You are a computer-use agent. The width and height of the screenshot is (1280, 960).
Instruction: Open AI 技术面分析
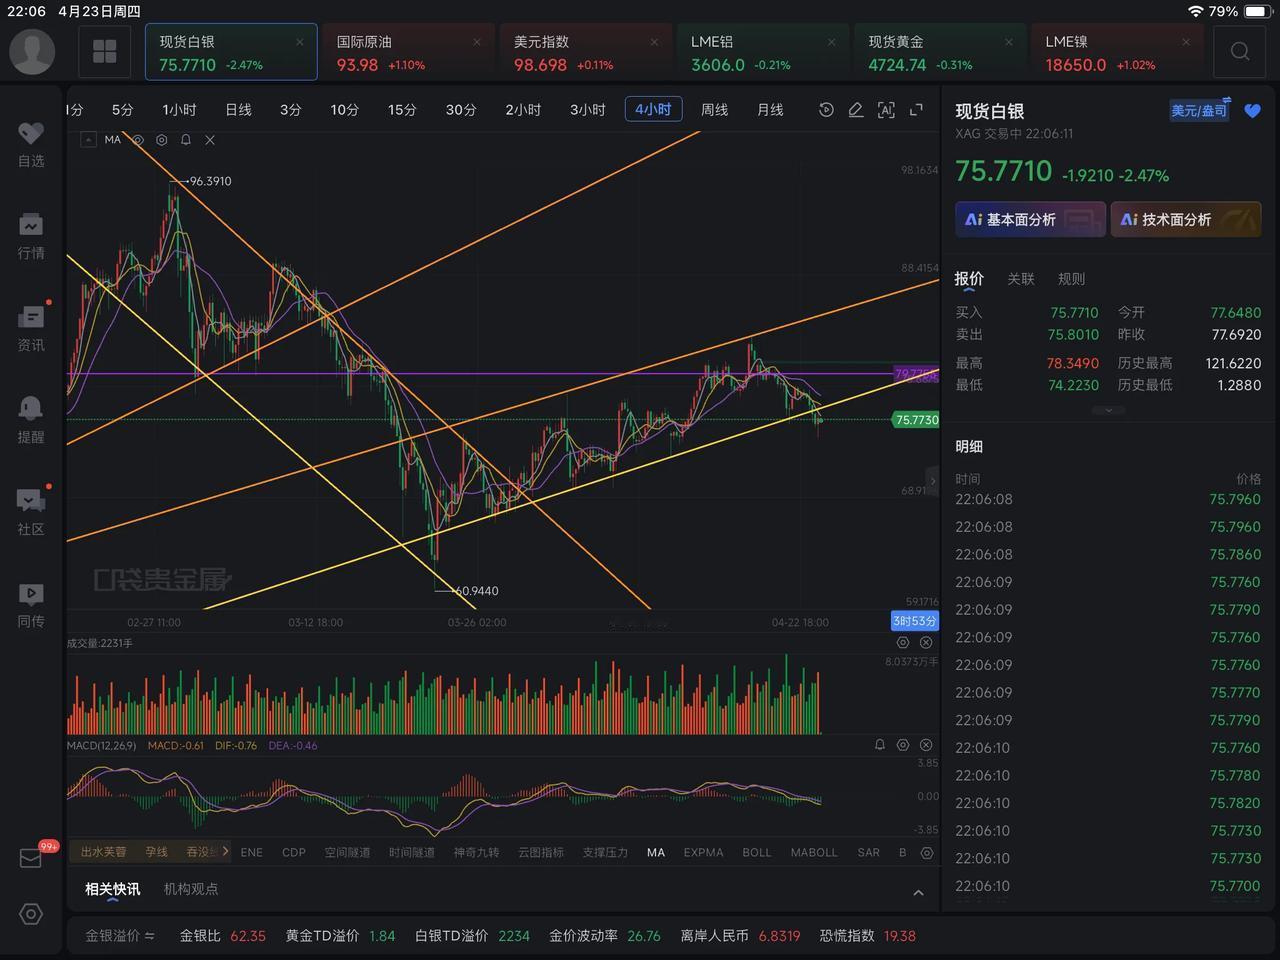tap(1186, 219)
